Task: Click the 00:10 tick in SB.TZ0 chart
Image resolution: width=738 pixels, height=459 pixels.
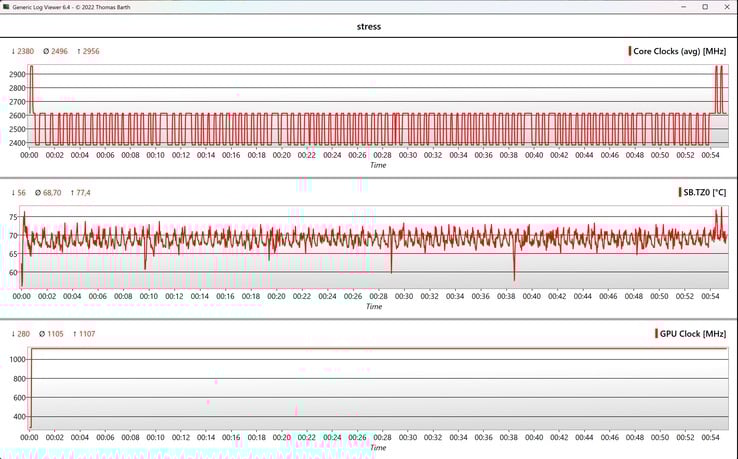Action: [x=149, y=296]
